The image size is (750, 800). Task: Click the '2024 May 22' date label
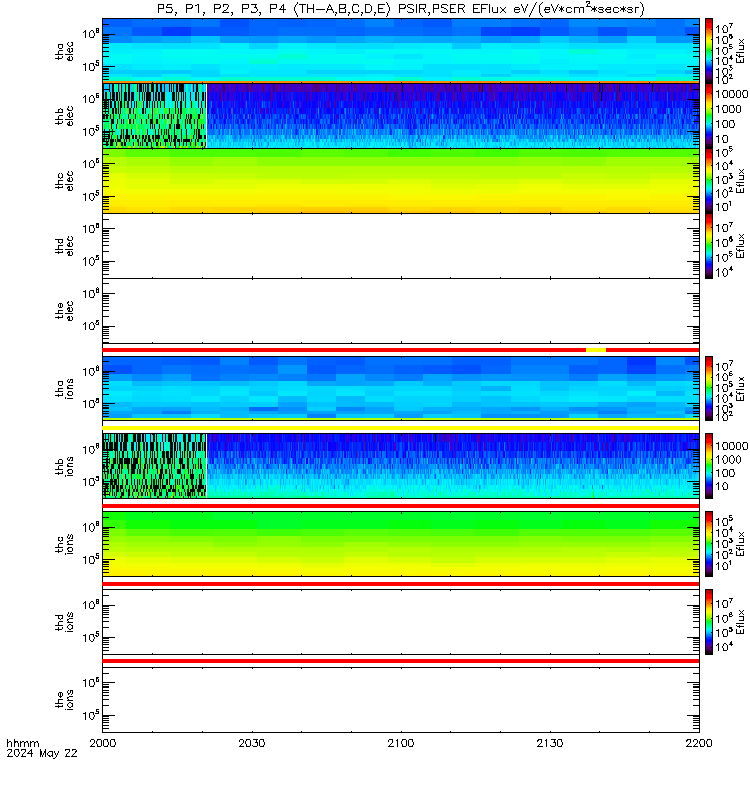click(x=42, y=753)
